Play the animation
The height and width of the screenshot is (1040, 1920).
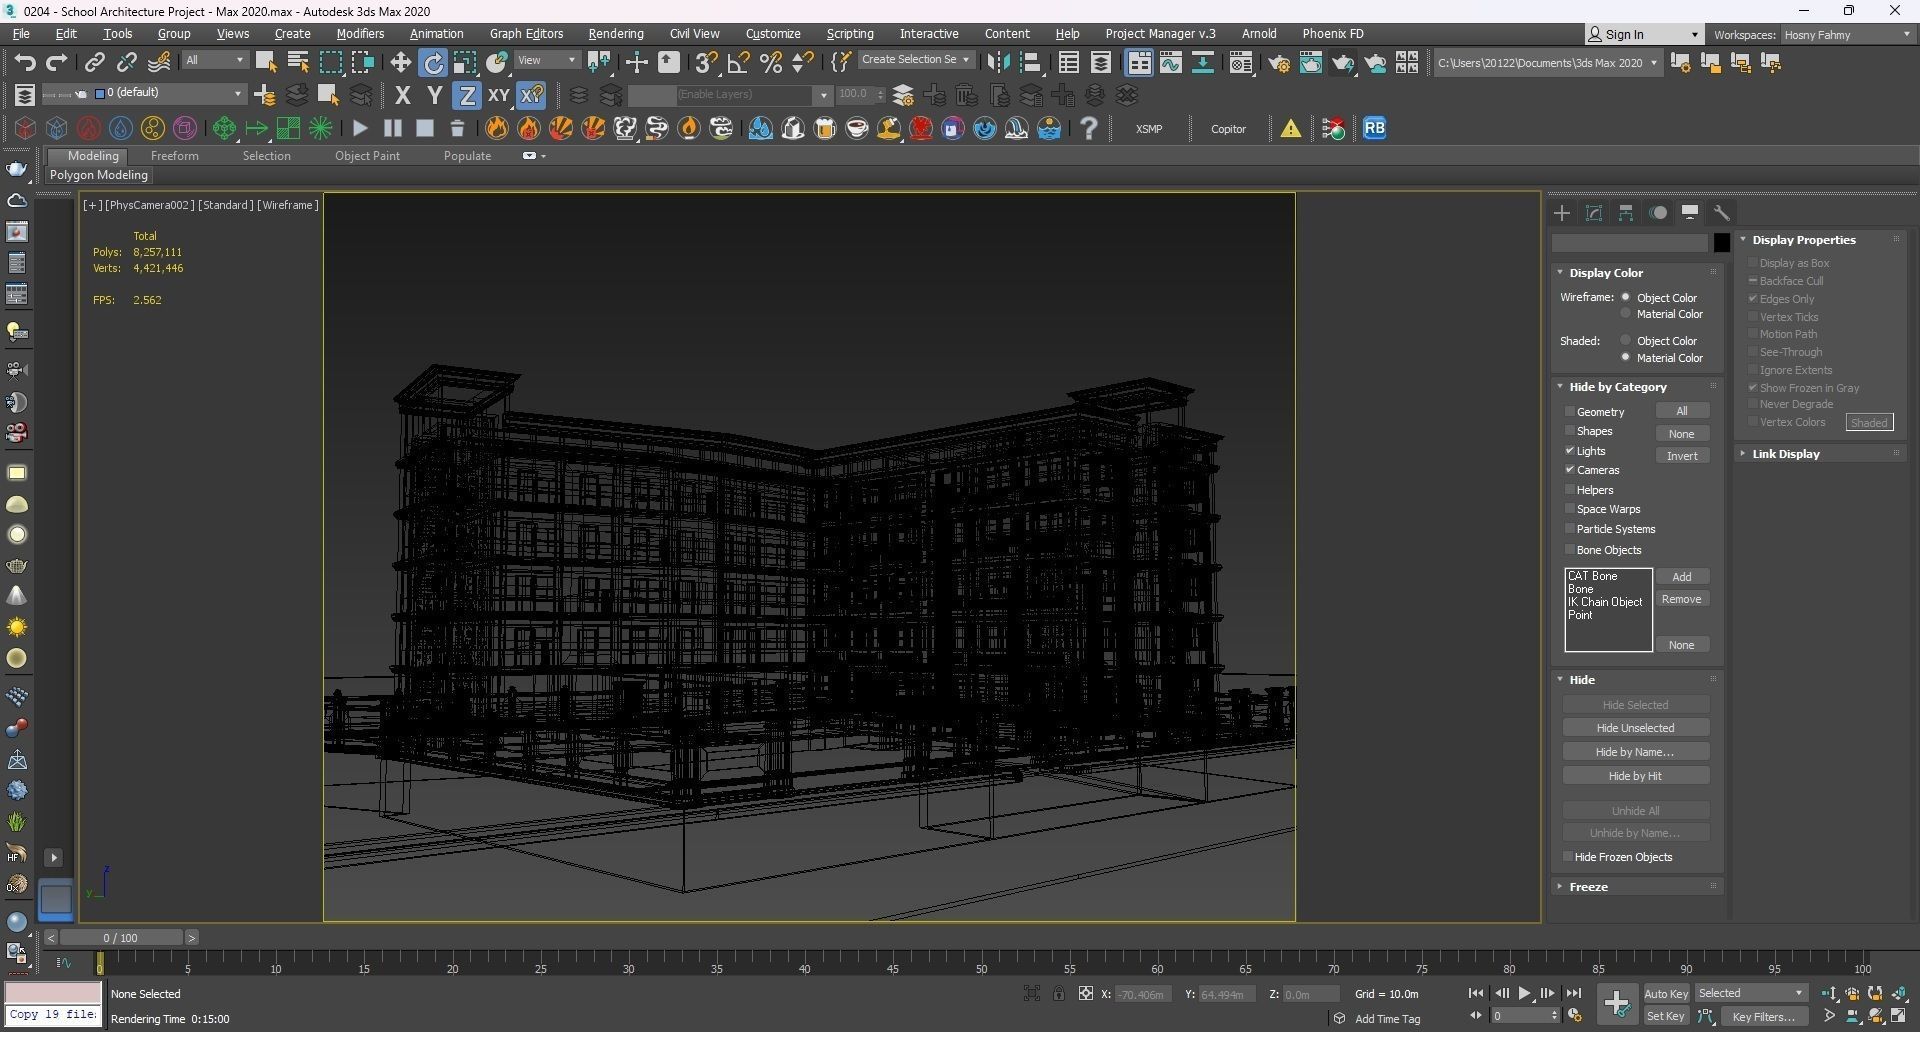1524,993
